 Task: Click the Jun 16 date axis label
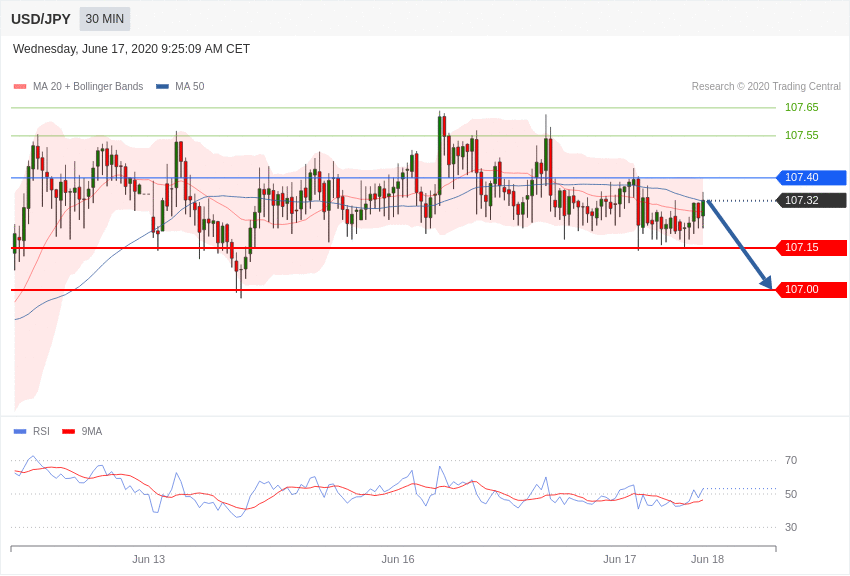398,559
